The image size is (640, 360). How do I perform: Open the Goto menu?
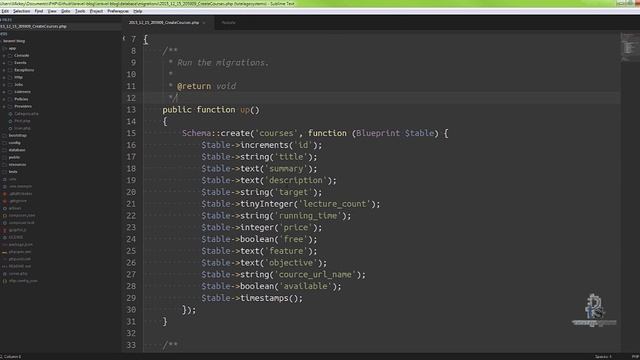click(x=66, y=11)
